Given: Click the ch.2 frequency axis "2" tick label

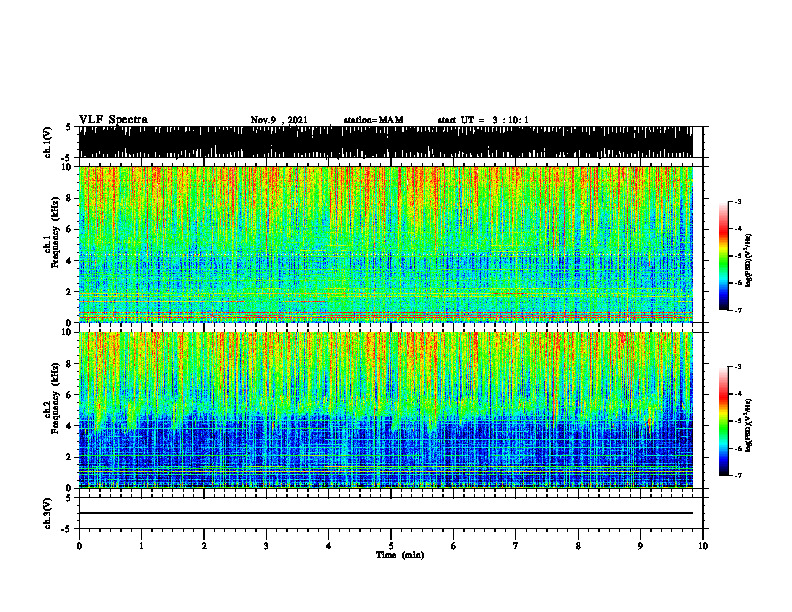Looking at the screenshot, I should [x=70, y=457].
